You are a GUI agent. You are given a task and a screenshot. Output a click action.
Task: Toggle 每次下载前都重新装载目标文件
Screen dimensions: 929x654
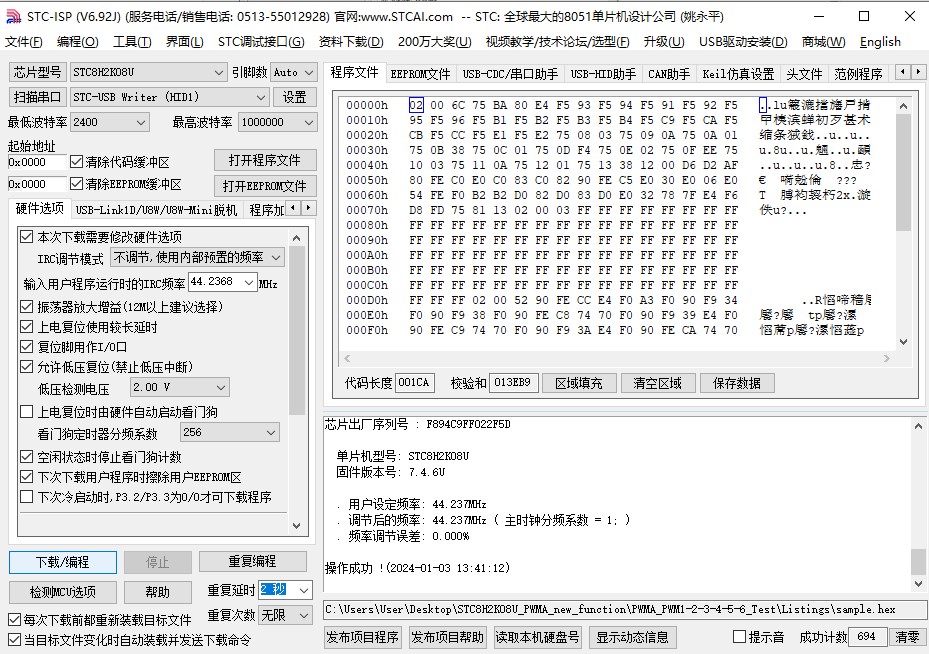point(14,620)
